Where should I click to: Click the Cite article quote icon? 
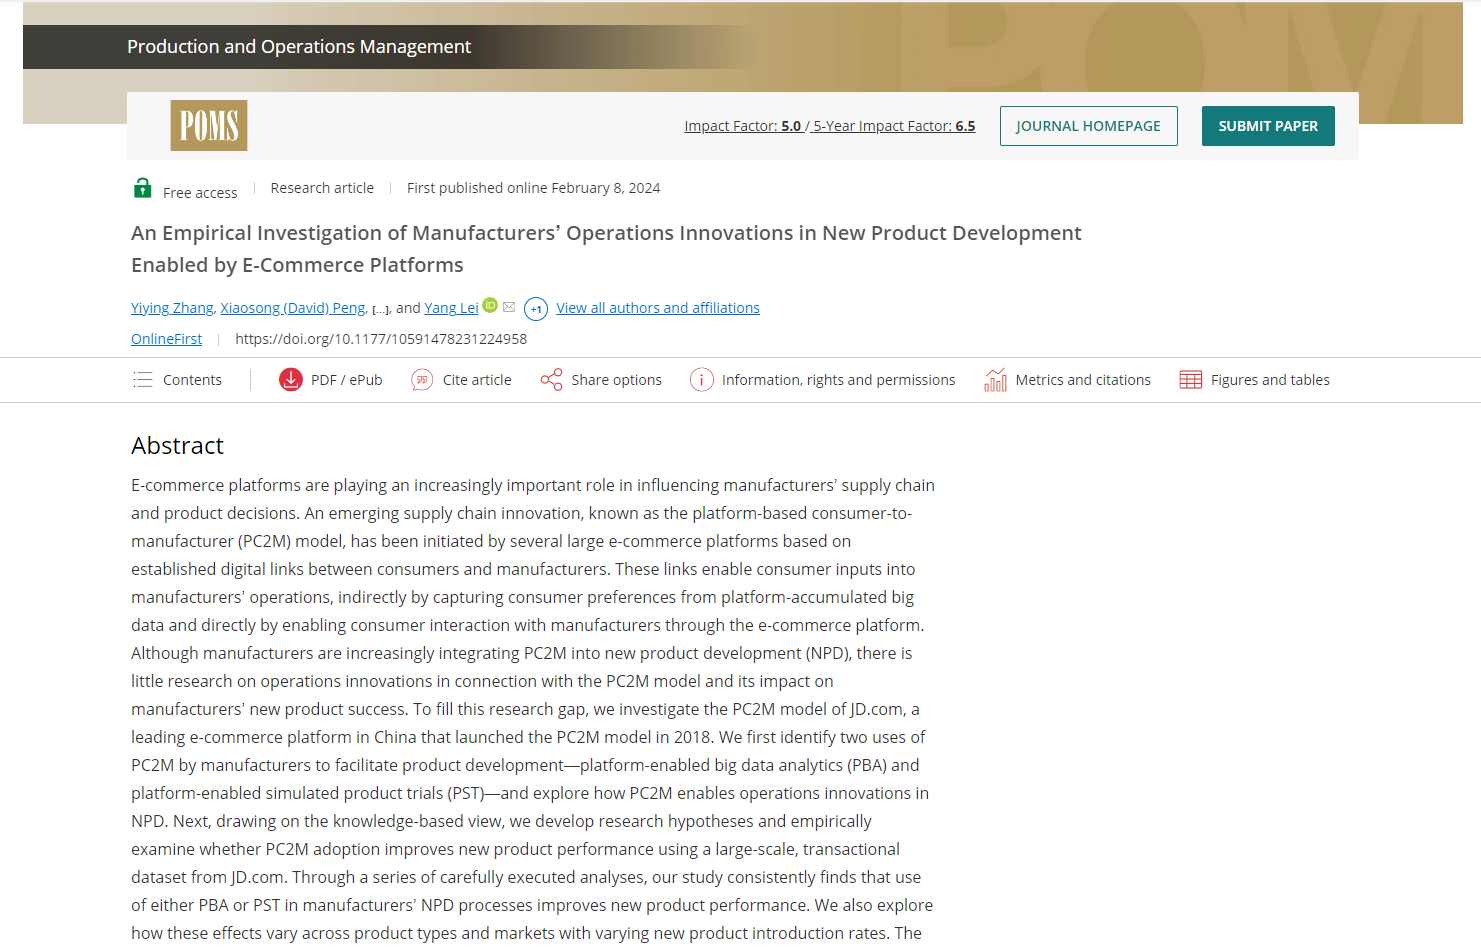[x=422, y=380]
